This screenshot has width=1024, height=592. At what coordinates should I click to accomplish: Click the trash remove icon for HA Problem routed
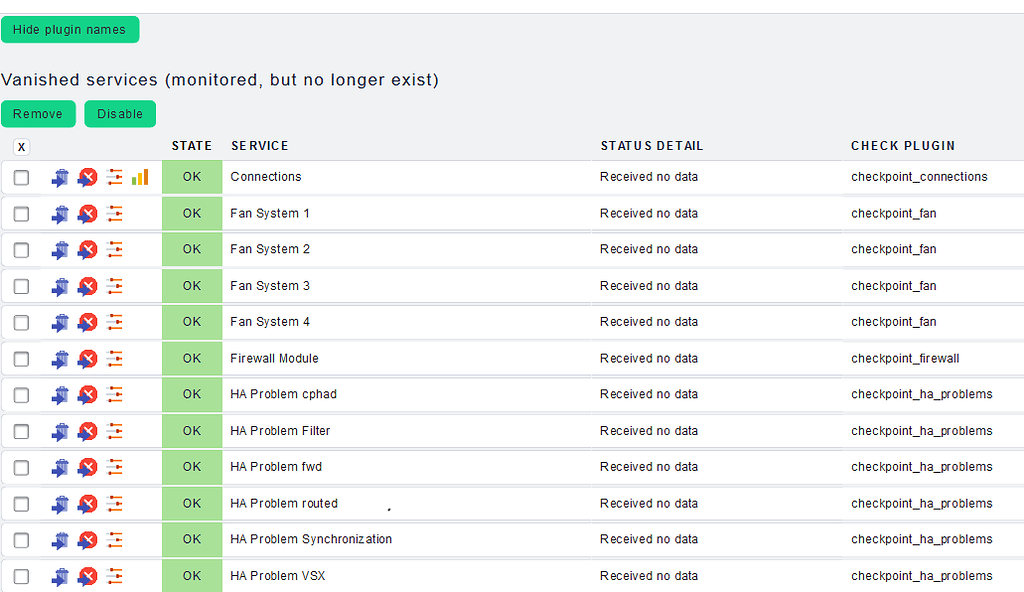[60, 504]
